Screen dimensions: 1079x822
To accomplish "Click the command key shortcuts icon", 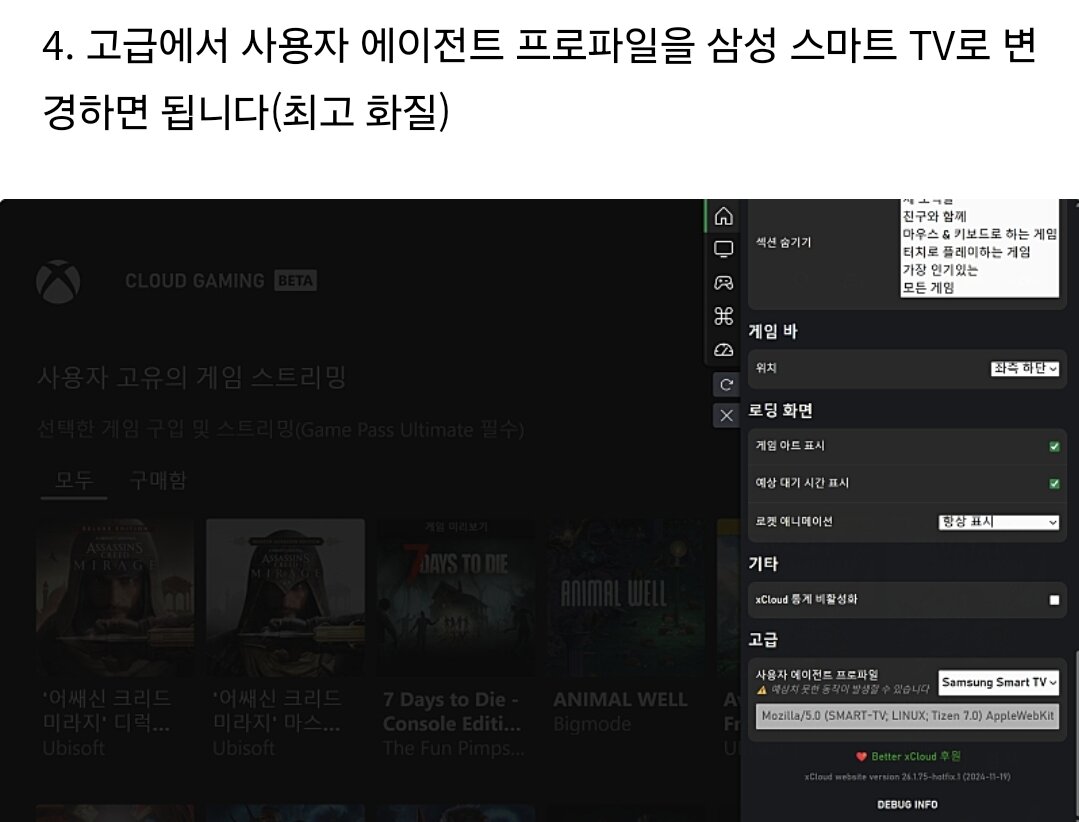I will (x=723, y=316).
